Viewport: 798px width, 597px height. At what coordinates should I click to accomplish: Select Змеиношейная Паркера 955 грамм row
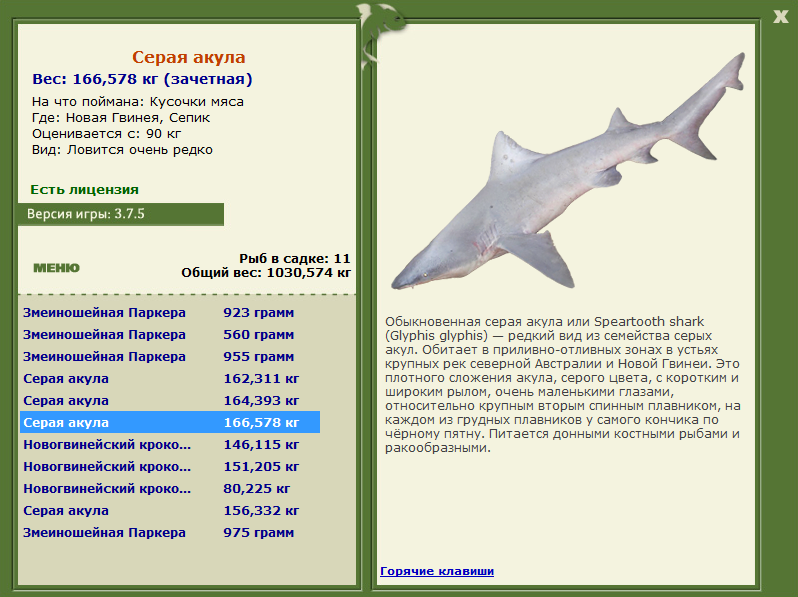click(x=170, y=356)
